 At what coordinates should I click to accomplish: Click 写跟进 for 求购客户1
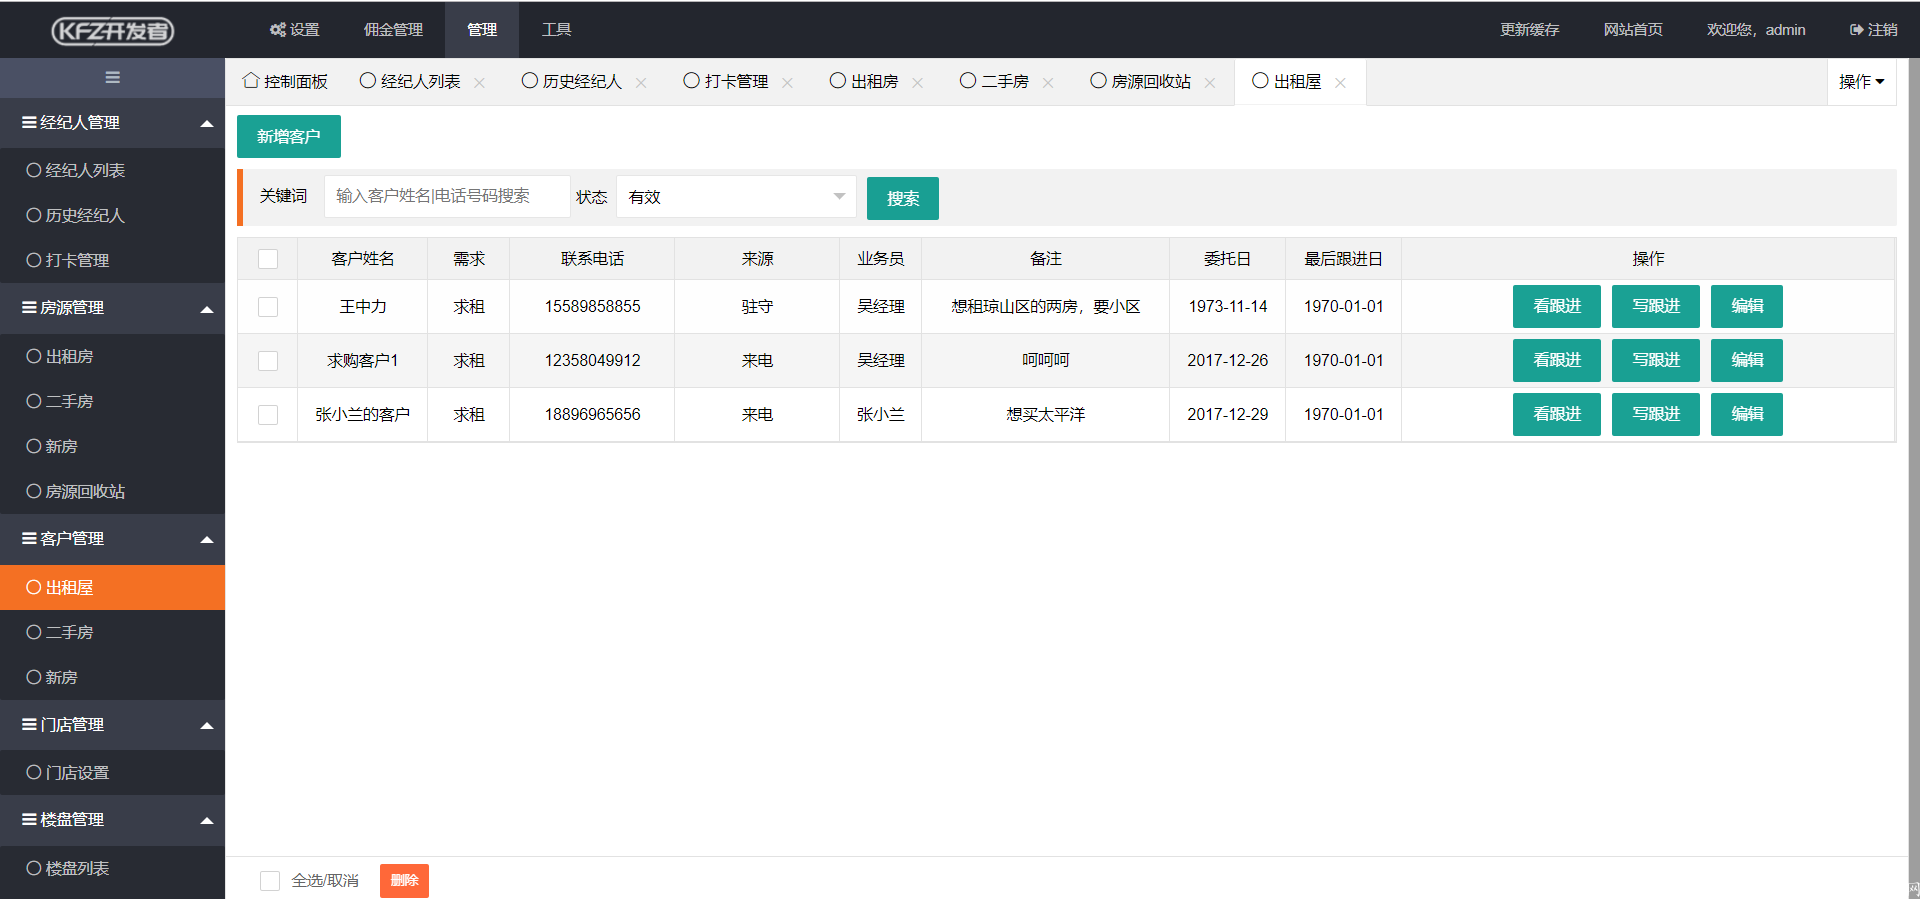[x=1656, y=360]
